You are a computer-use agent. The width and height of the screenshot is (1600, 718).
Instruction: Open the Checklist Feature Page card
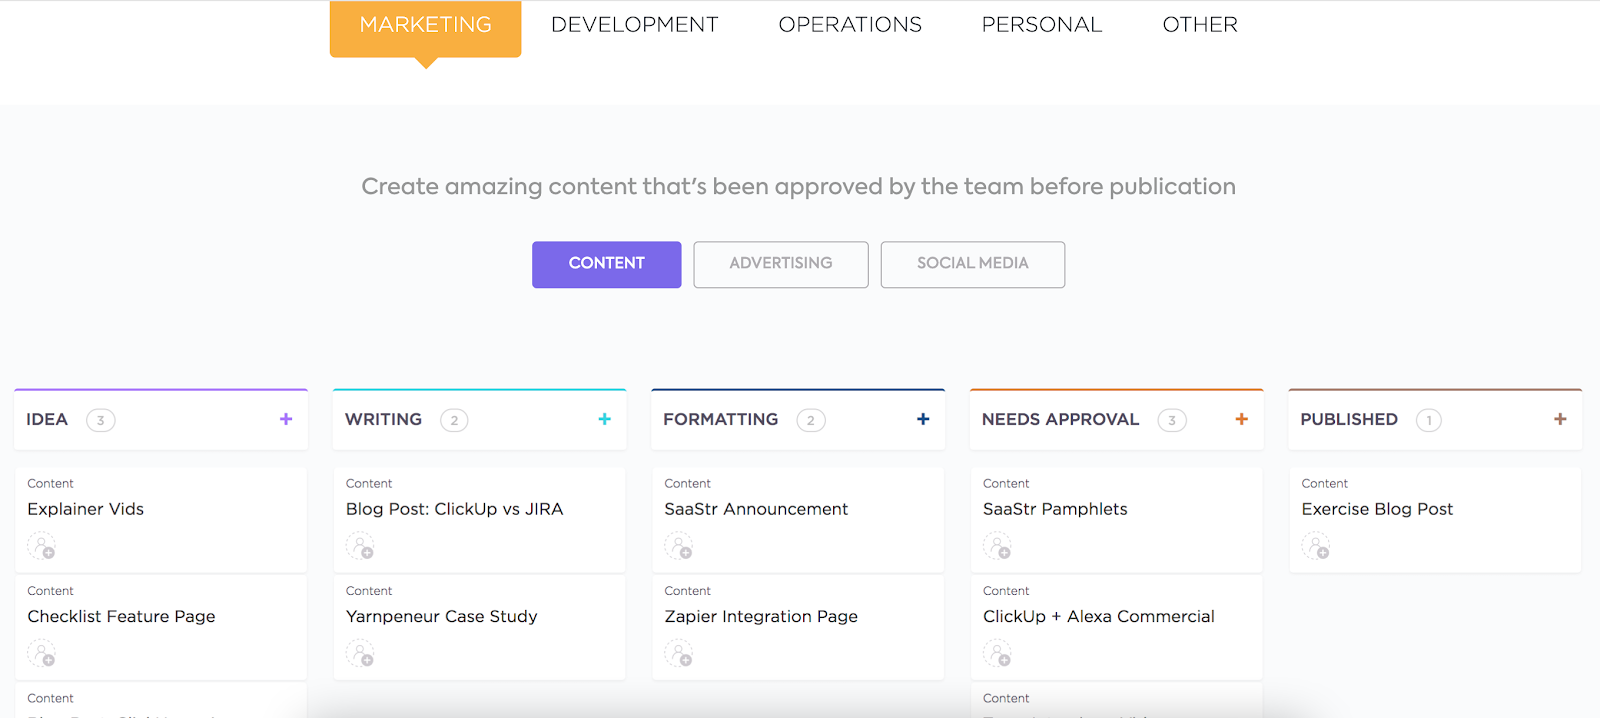pos(161,628)
